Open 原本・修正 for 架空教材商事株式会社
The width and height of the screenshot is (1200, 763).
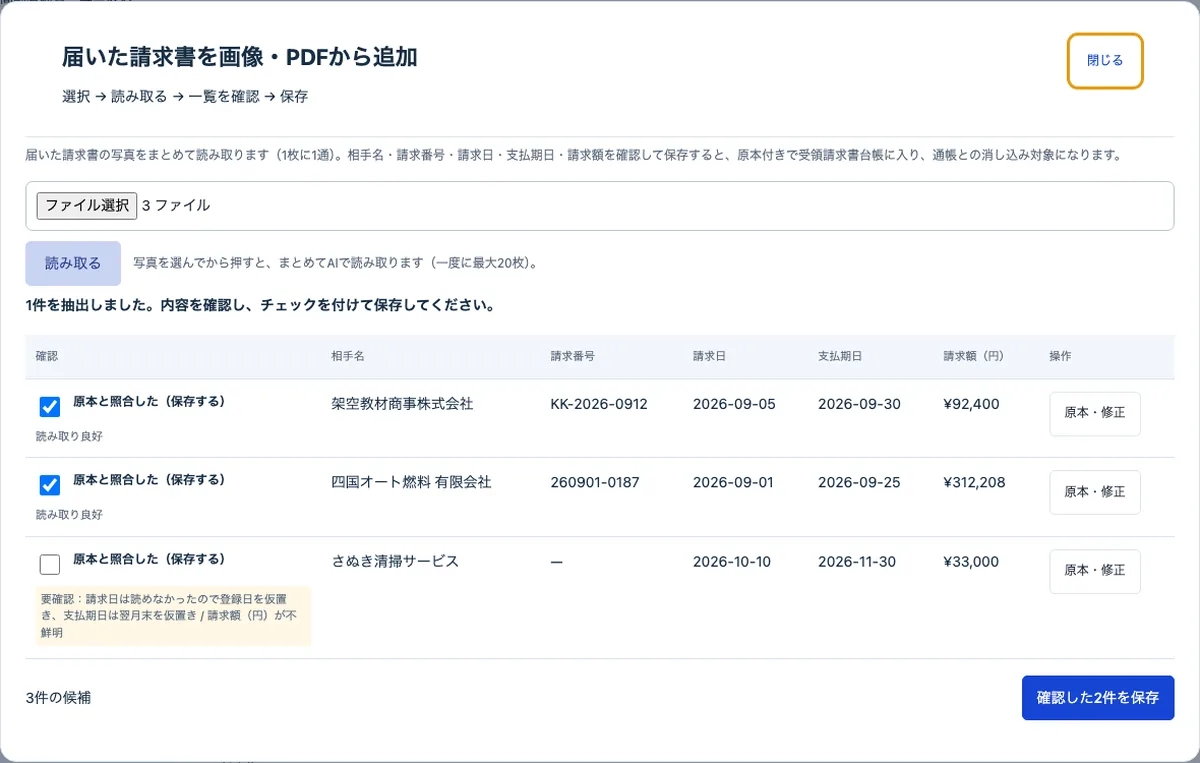pyautogui.click(x=1095, y=414)
